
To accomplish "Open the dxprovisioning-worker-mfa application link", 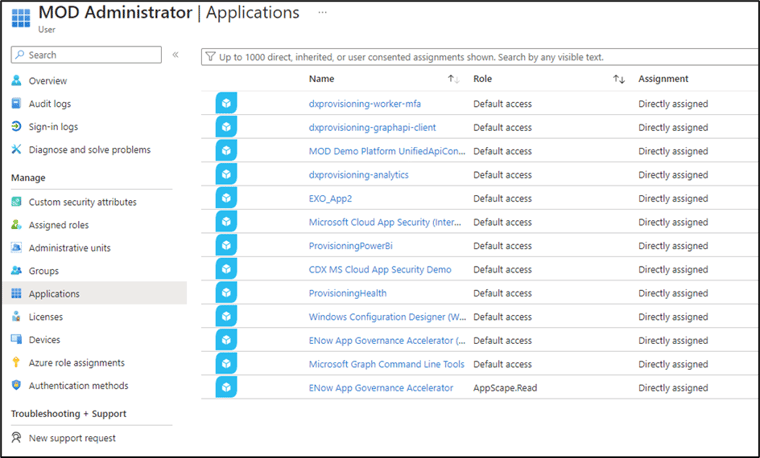I will point(364,104).
